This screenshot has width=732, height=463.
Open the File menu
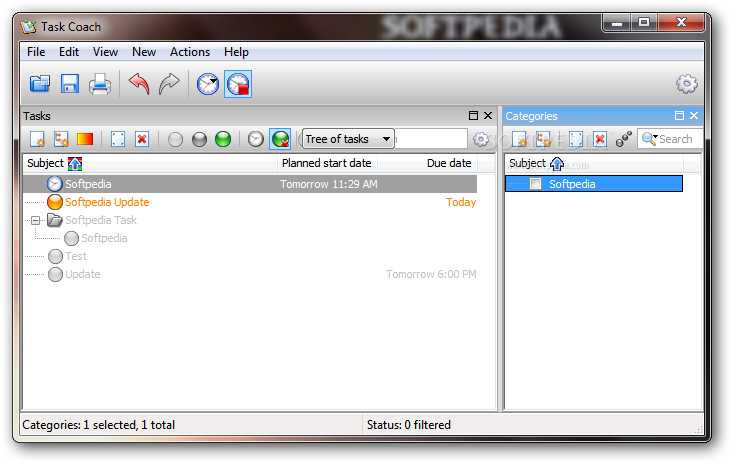pyautogui.click(x=36, y=52)
